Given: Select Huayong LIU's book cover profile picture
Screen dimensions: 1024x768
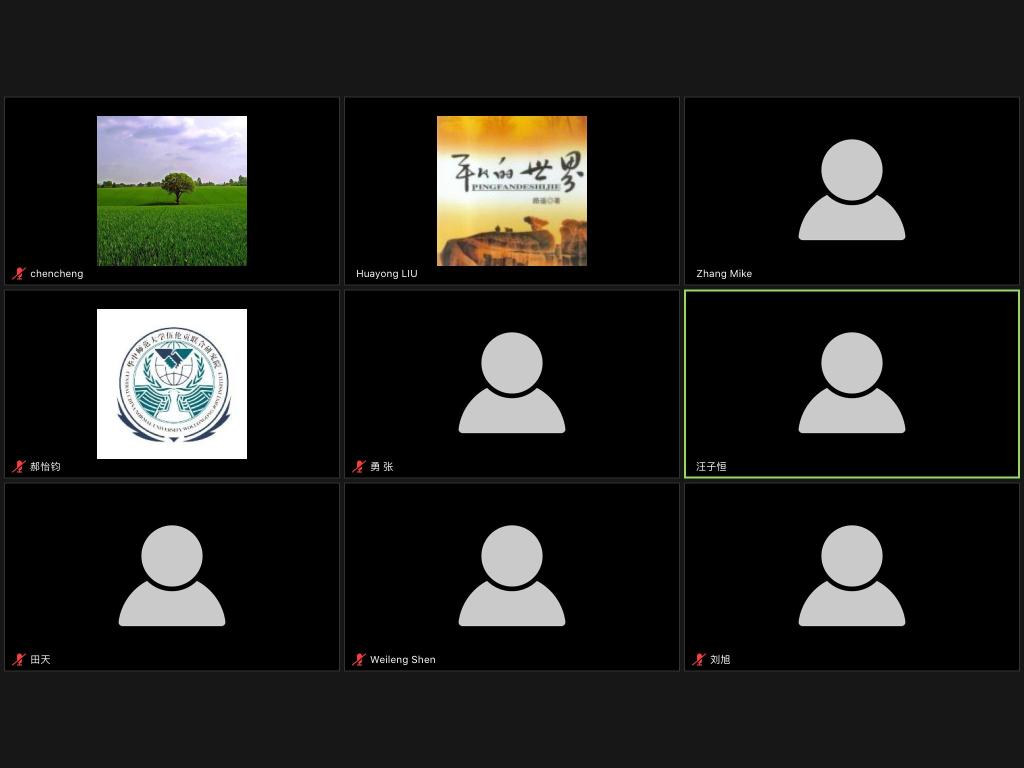Looking at the screenshot, I should [512, 191].
